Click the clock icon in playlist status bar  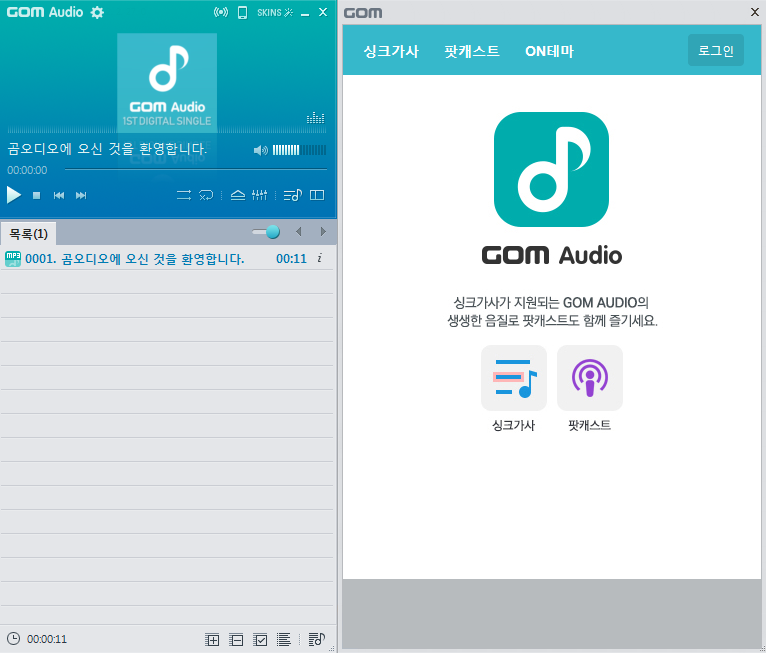pyautogui.click(x=13, y=639)
